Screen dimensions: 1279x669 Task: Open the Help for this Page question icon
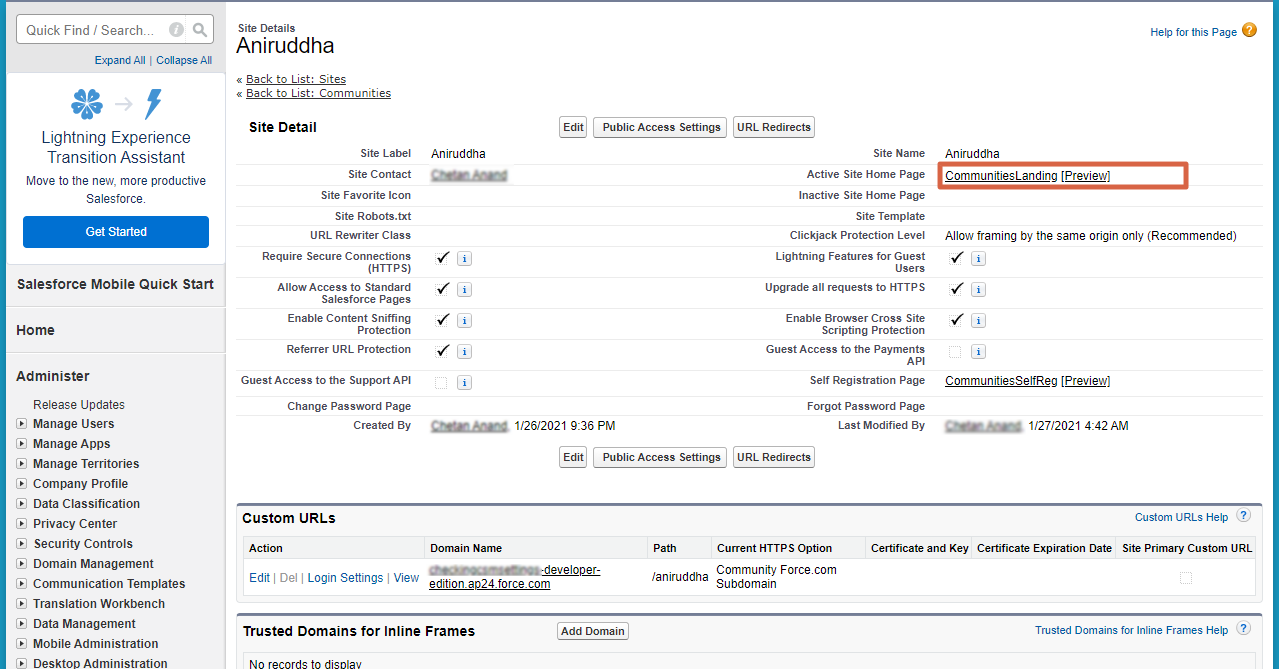[1249, 31]
